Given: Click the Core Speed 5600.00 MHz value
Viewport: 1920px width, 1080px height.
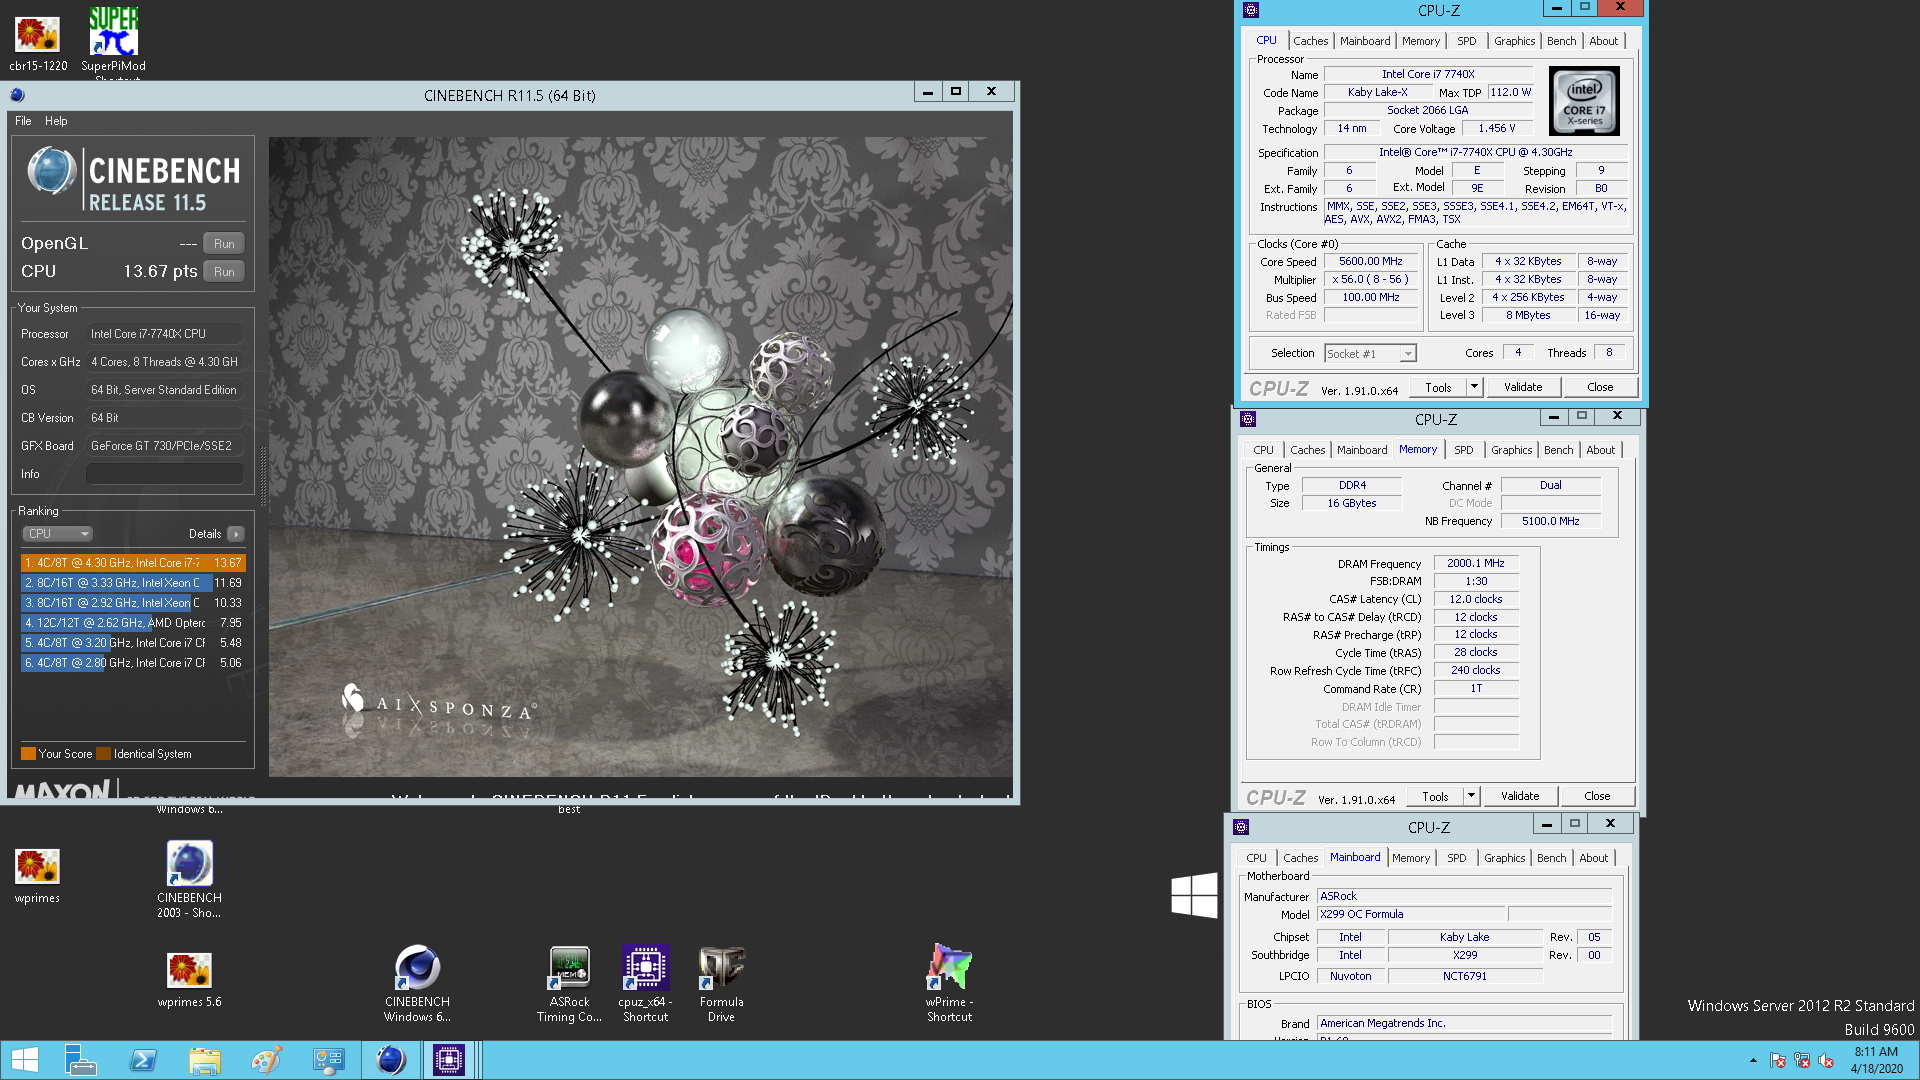Looking at the screenshot, I should tap(1370, 262).
